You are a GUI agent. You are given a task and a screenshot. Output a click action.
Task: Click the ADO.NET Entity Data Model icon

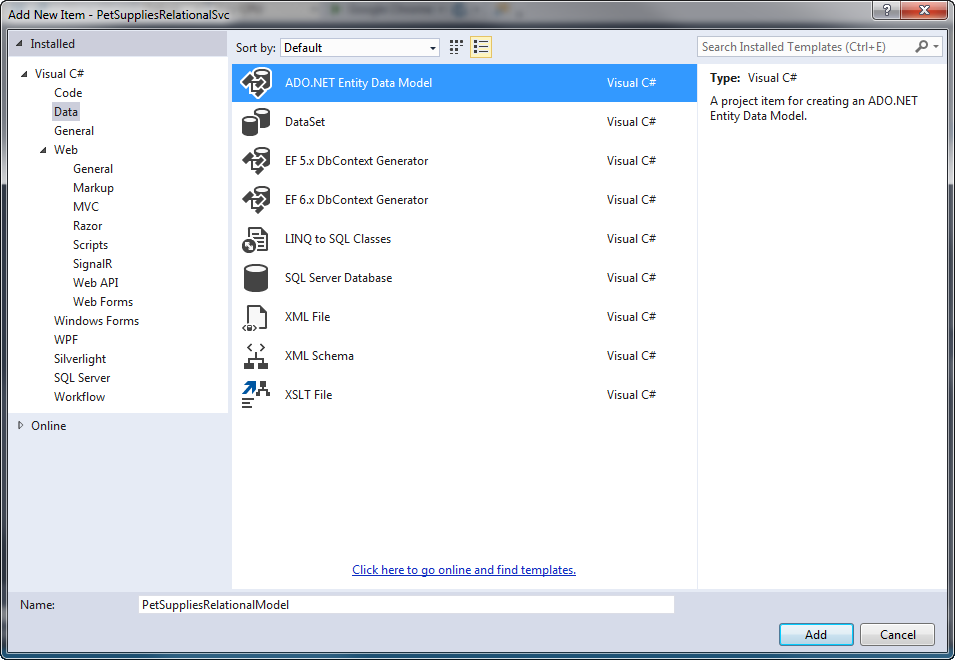256,83
